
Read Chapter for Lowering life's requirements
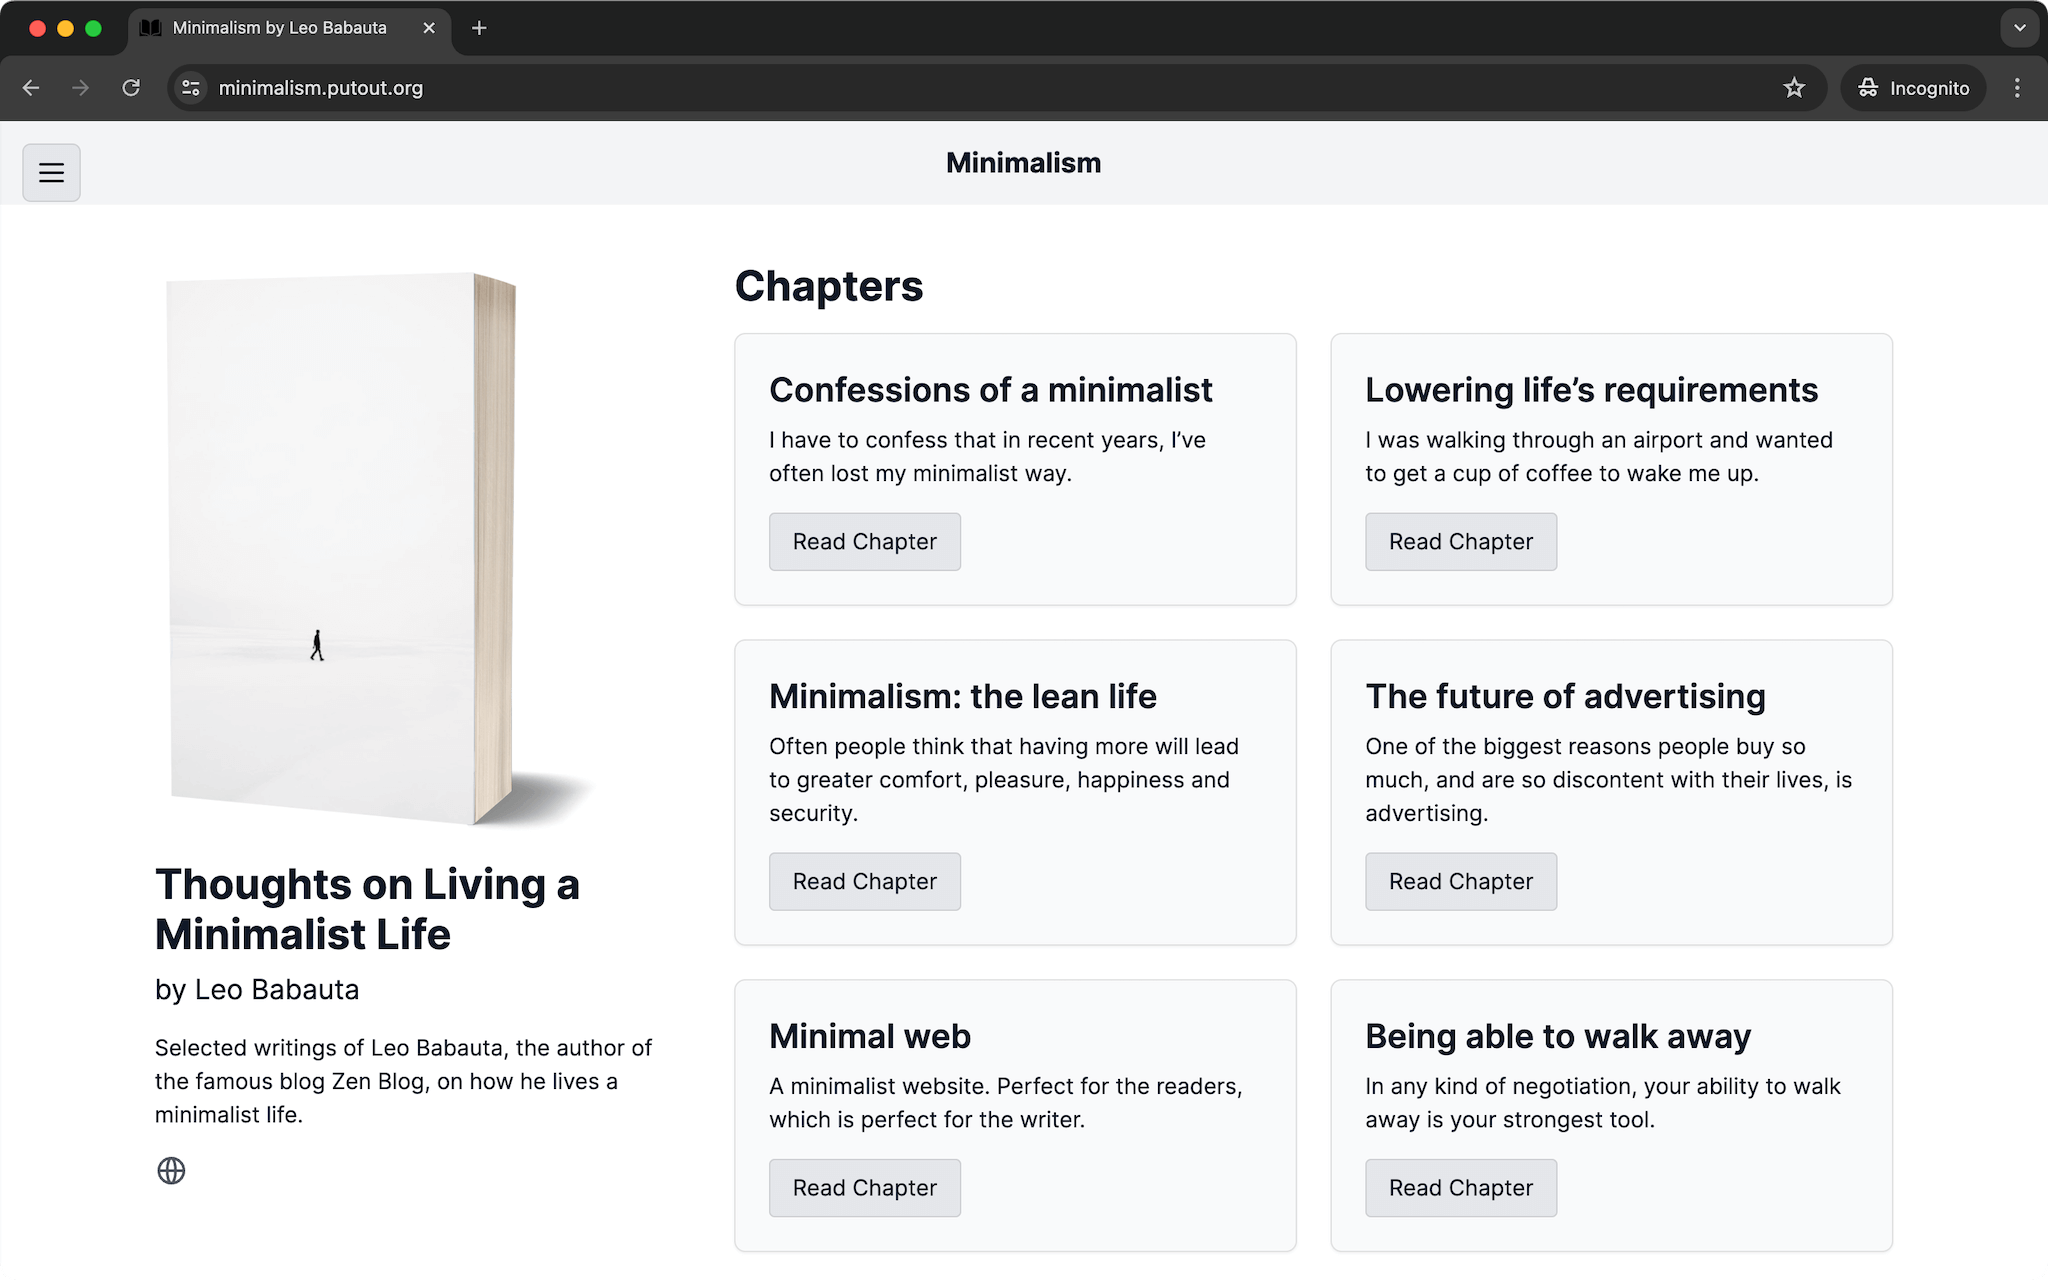pyautogui.click(x=1461, y=542)
